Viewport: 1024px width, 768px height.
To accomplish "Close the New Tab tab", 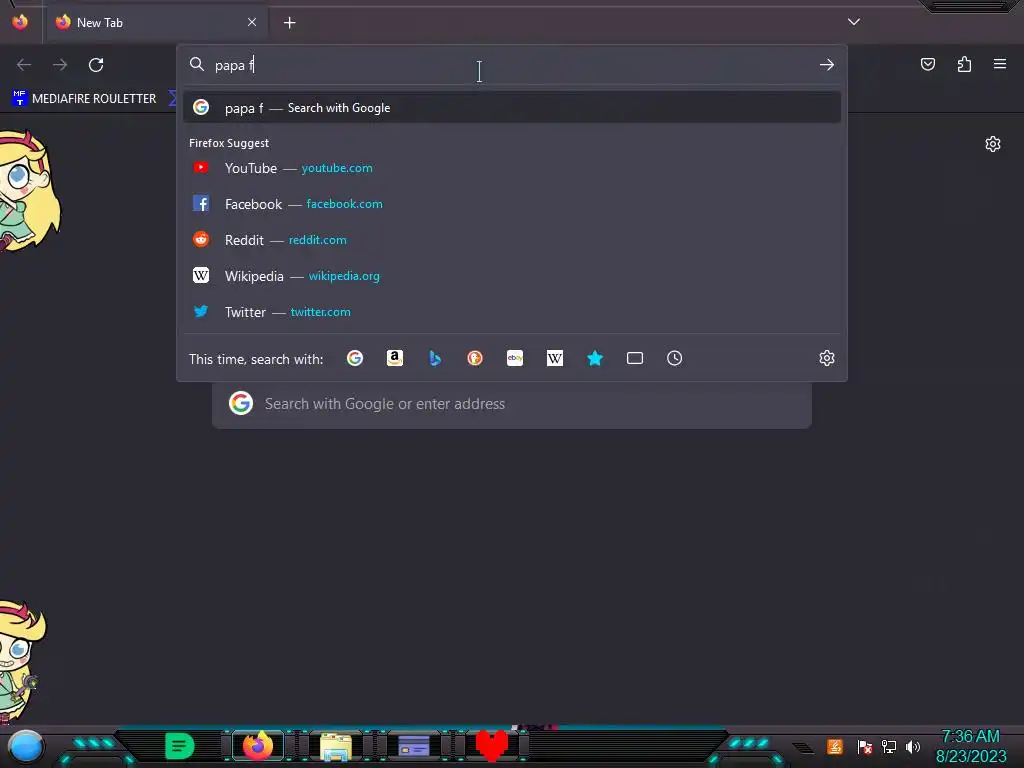I will click(252, 22).
